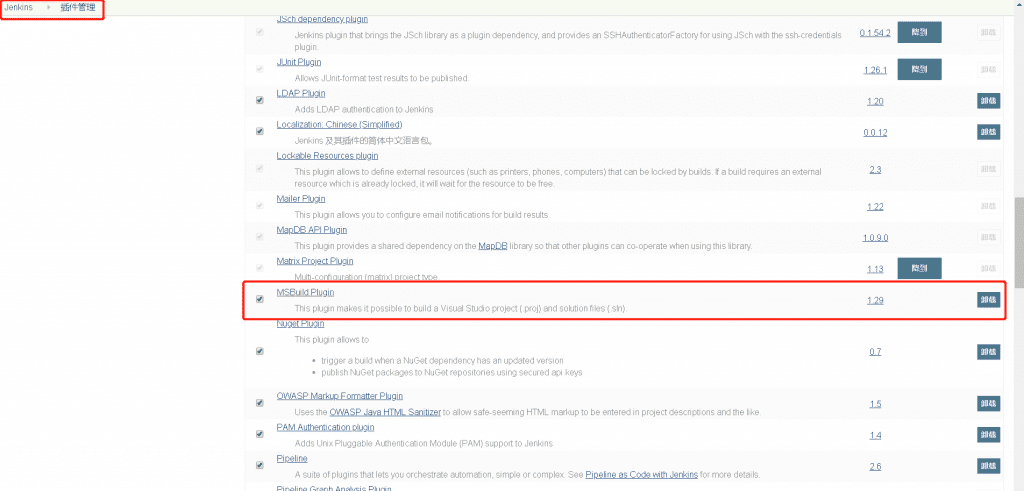Click MapDB API version 1.0.9.0 link
This screenshot has width=1024, height=491.
[x=875, y=238]
